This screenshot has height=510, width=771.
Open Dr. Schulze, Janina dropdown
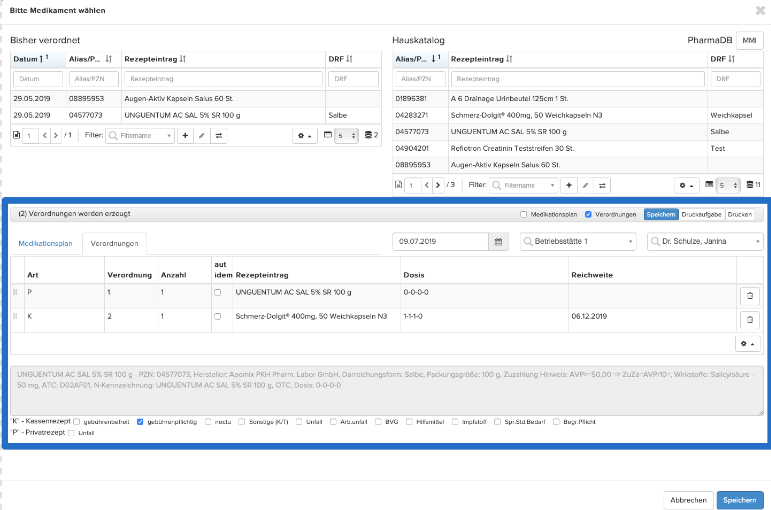(705, 241)
